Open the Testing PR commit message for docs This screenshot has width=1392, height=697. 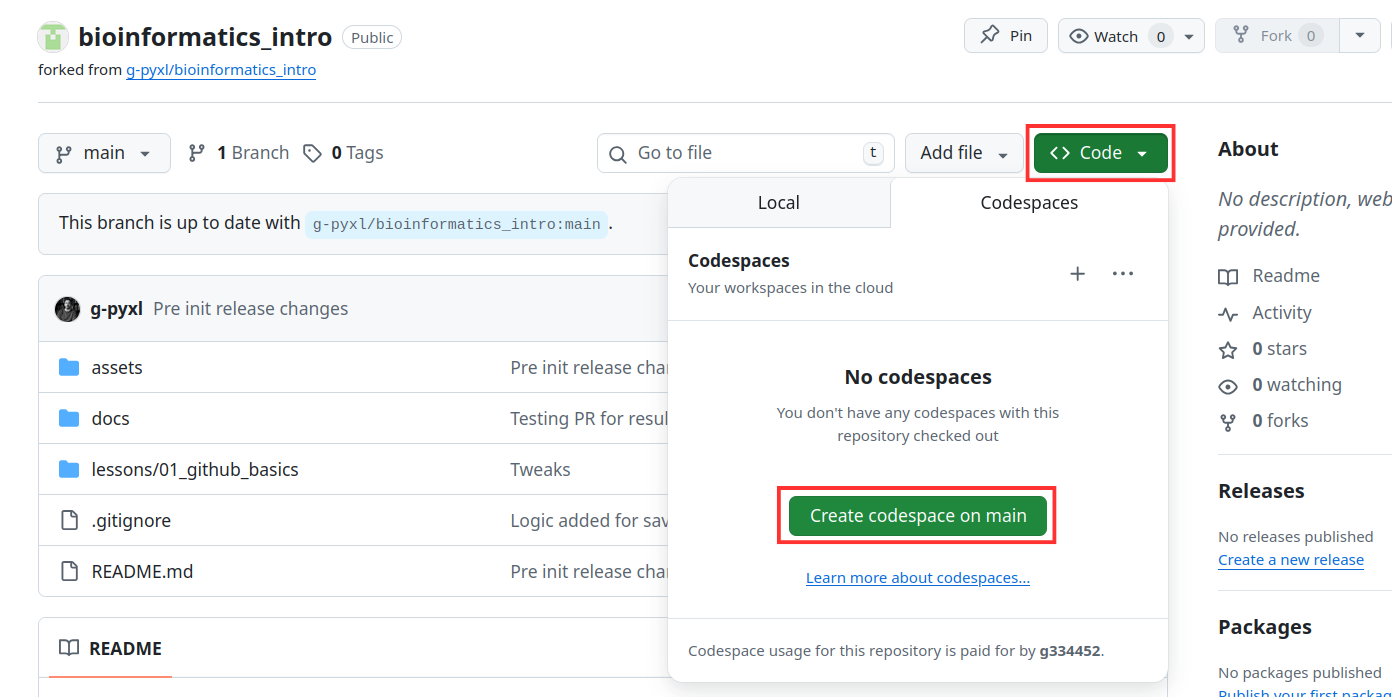click(x=589, y=419)
